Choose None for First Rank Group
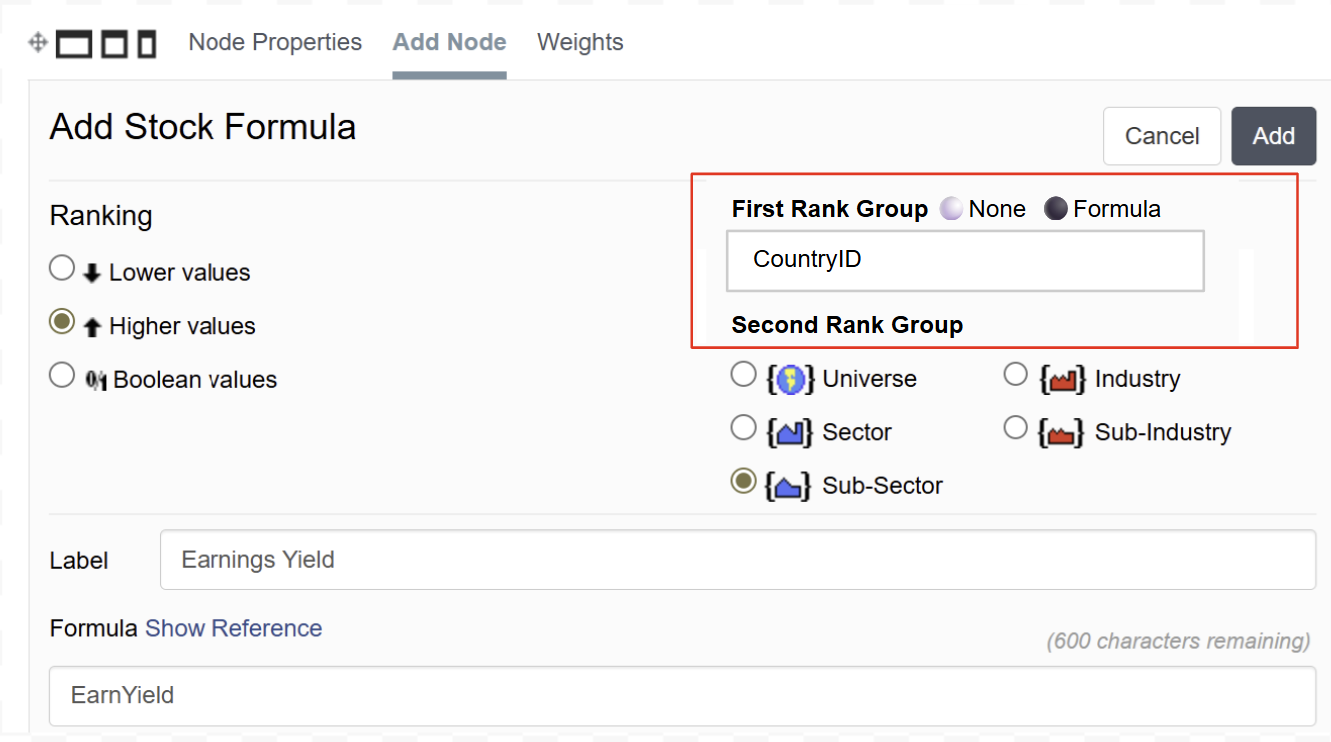Image resolution: width=1331 pixels, height=742 pixels. (x=951, y=209)
